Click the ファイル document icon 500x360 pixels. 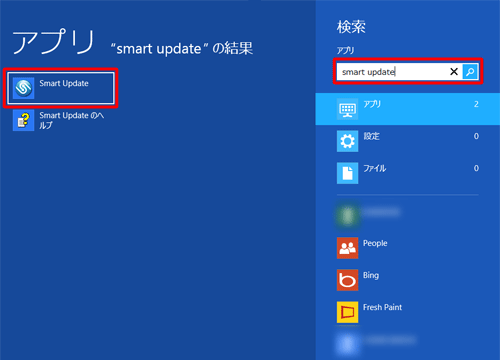click(x=347, y=173)
